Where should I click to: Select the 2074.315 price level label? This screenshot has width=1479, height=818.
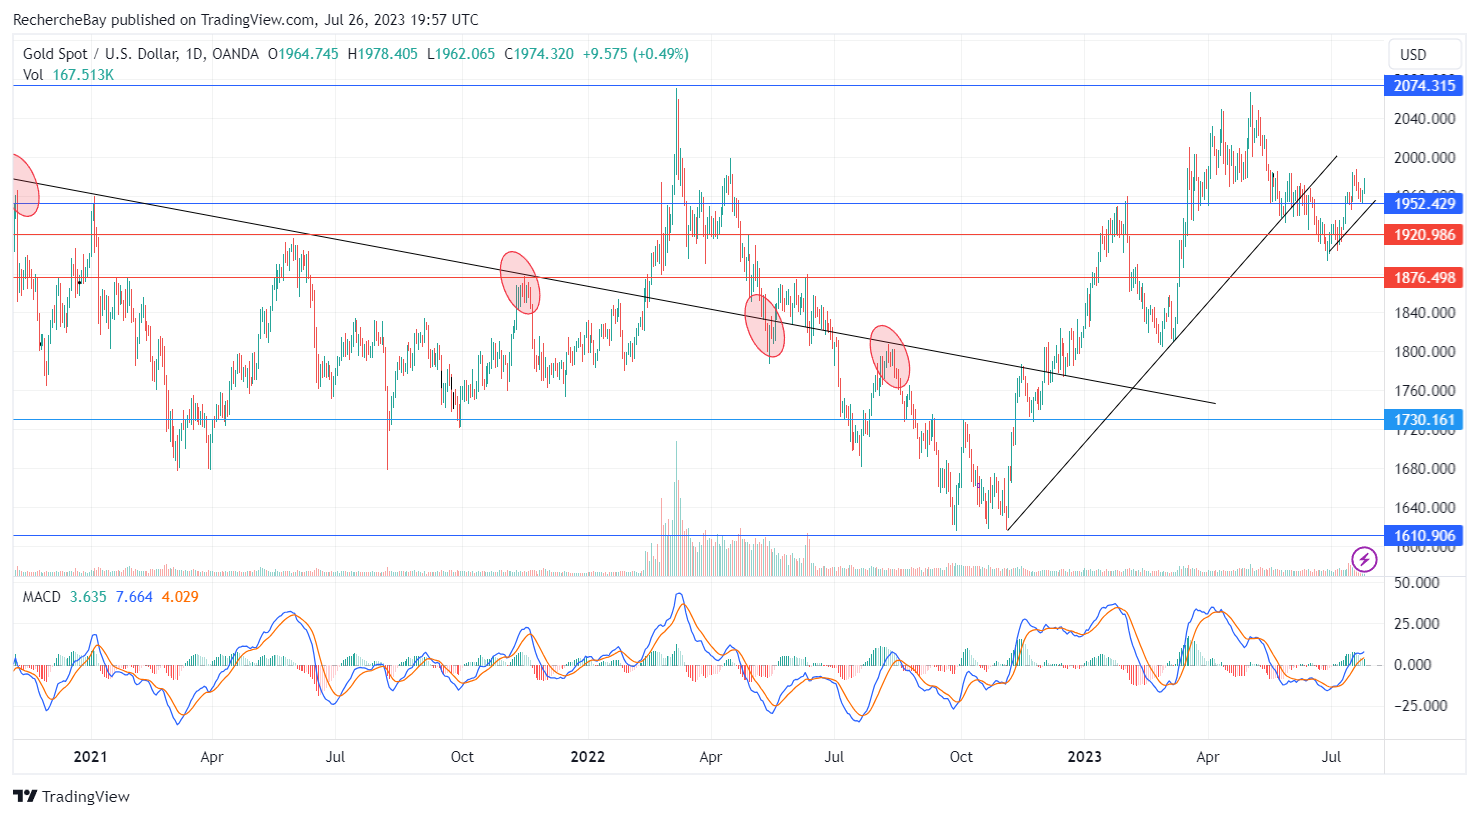(x=1424, y=86)
